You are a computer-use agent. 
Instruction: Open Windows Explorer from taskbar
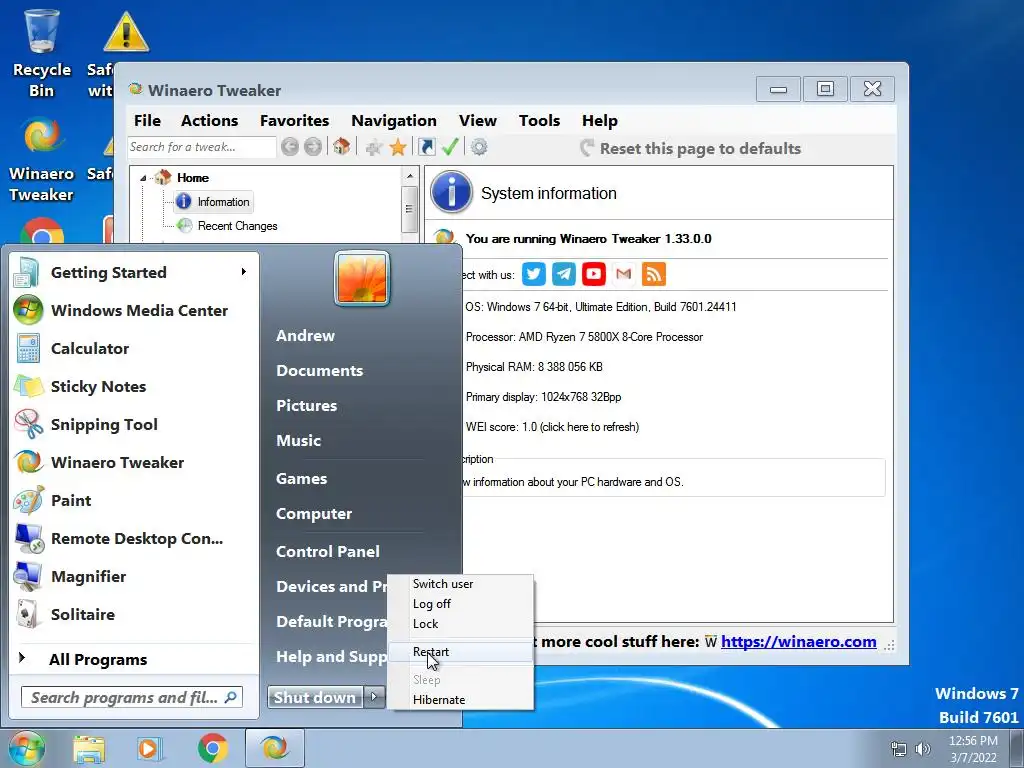tap(89, 748)
